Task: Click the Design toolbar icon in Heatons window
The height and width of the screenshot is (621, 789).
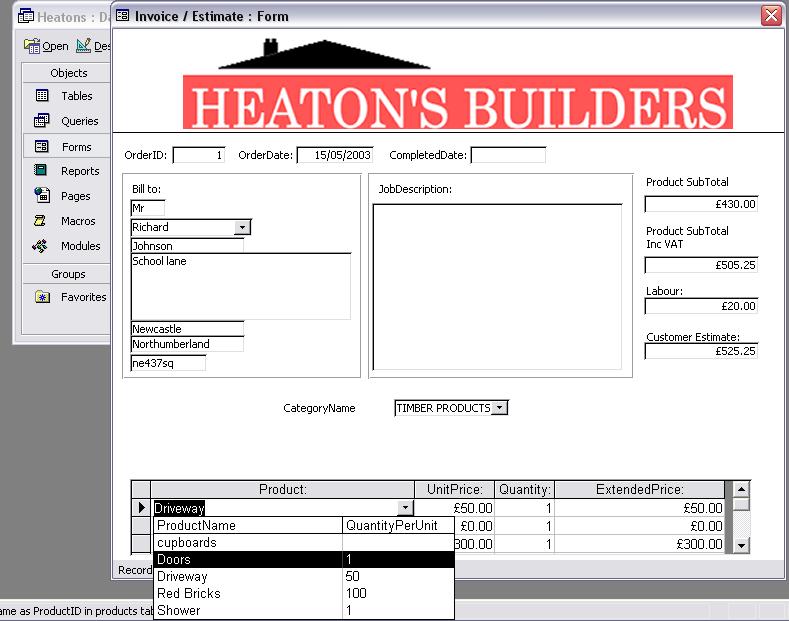Action: point(84,45)
